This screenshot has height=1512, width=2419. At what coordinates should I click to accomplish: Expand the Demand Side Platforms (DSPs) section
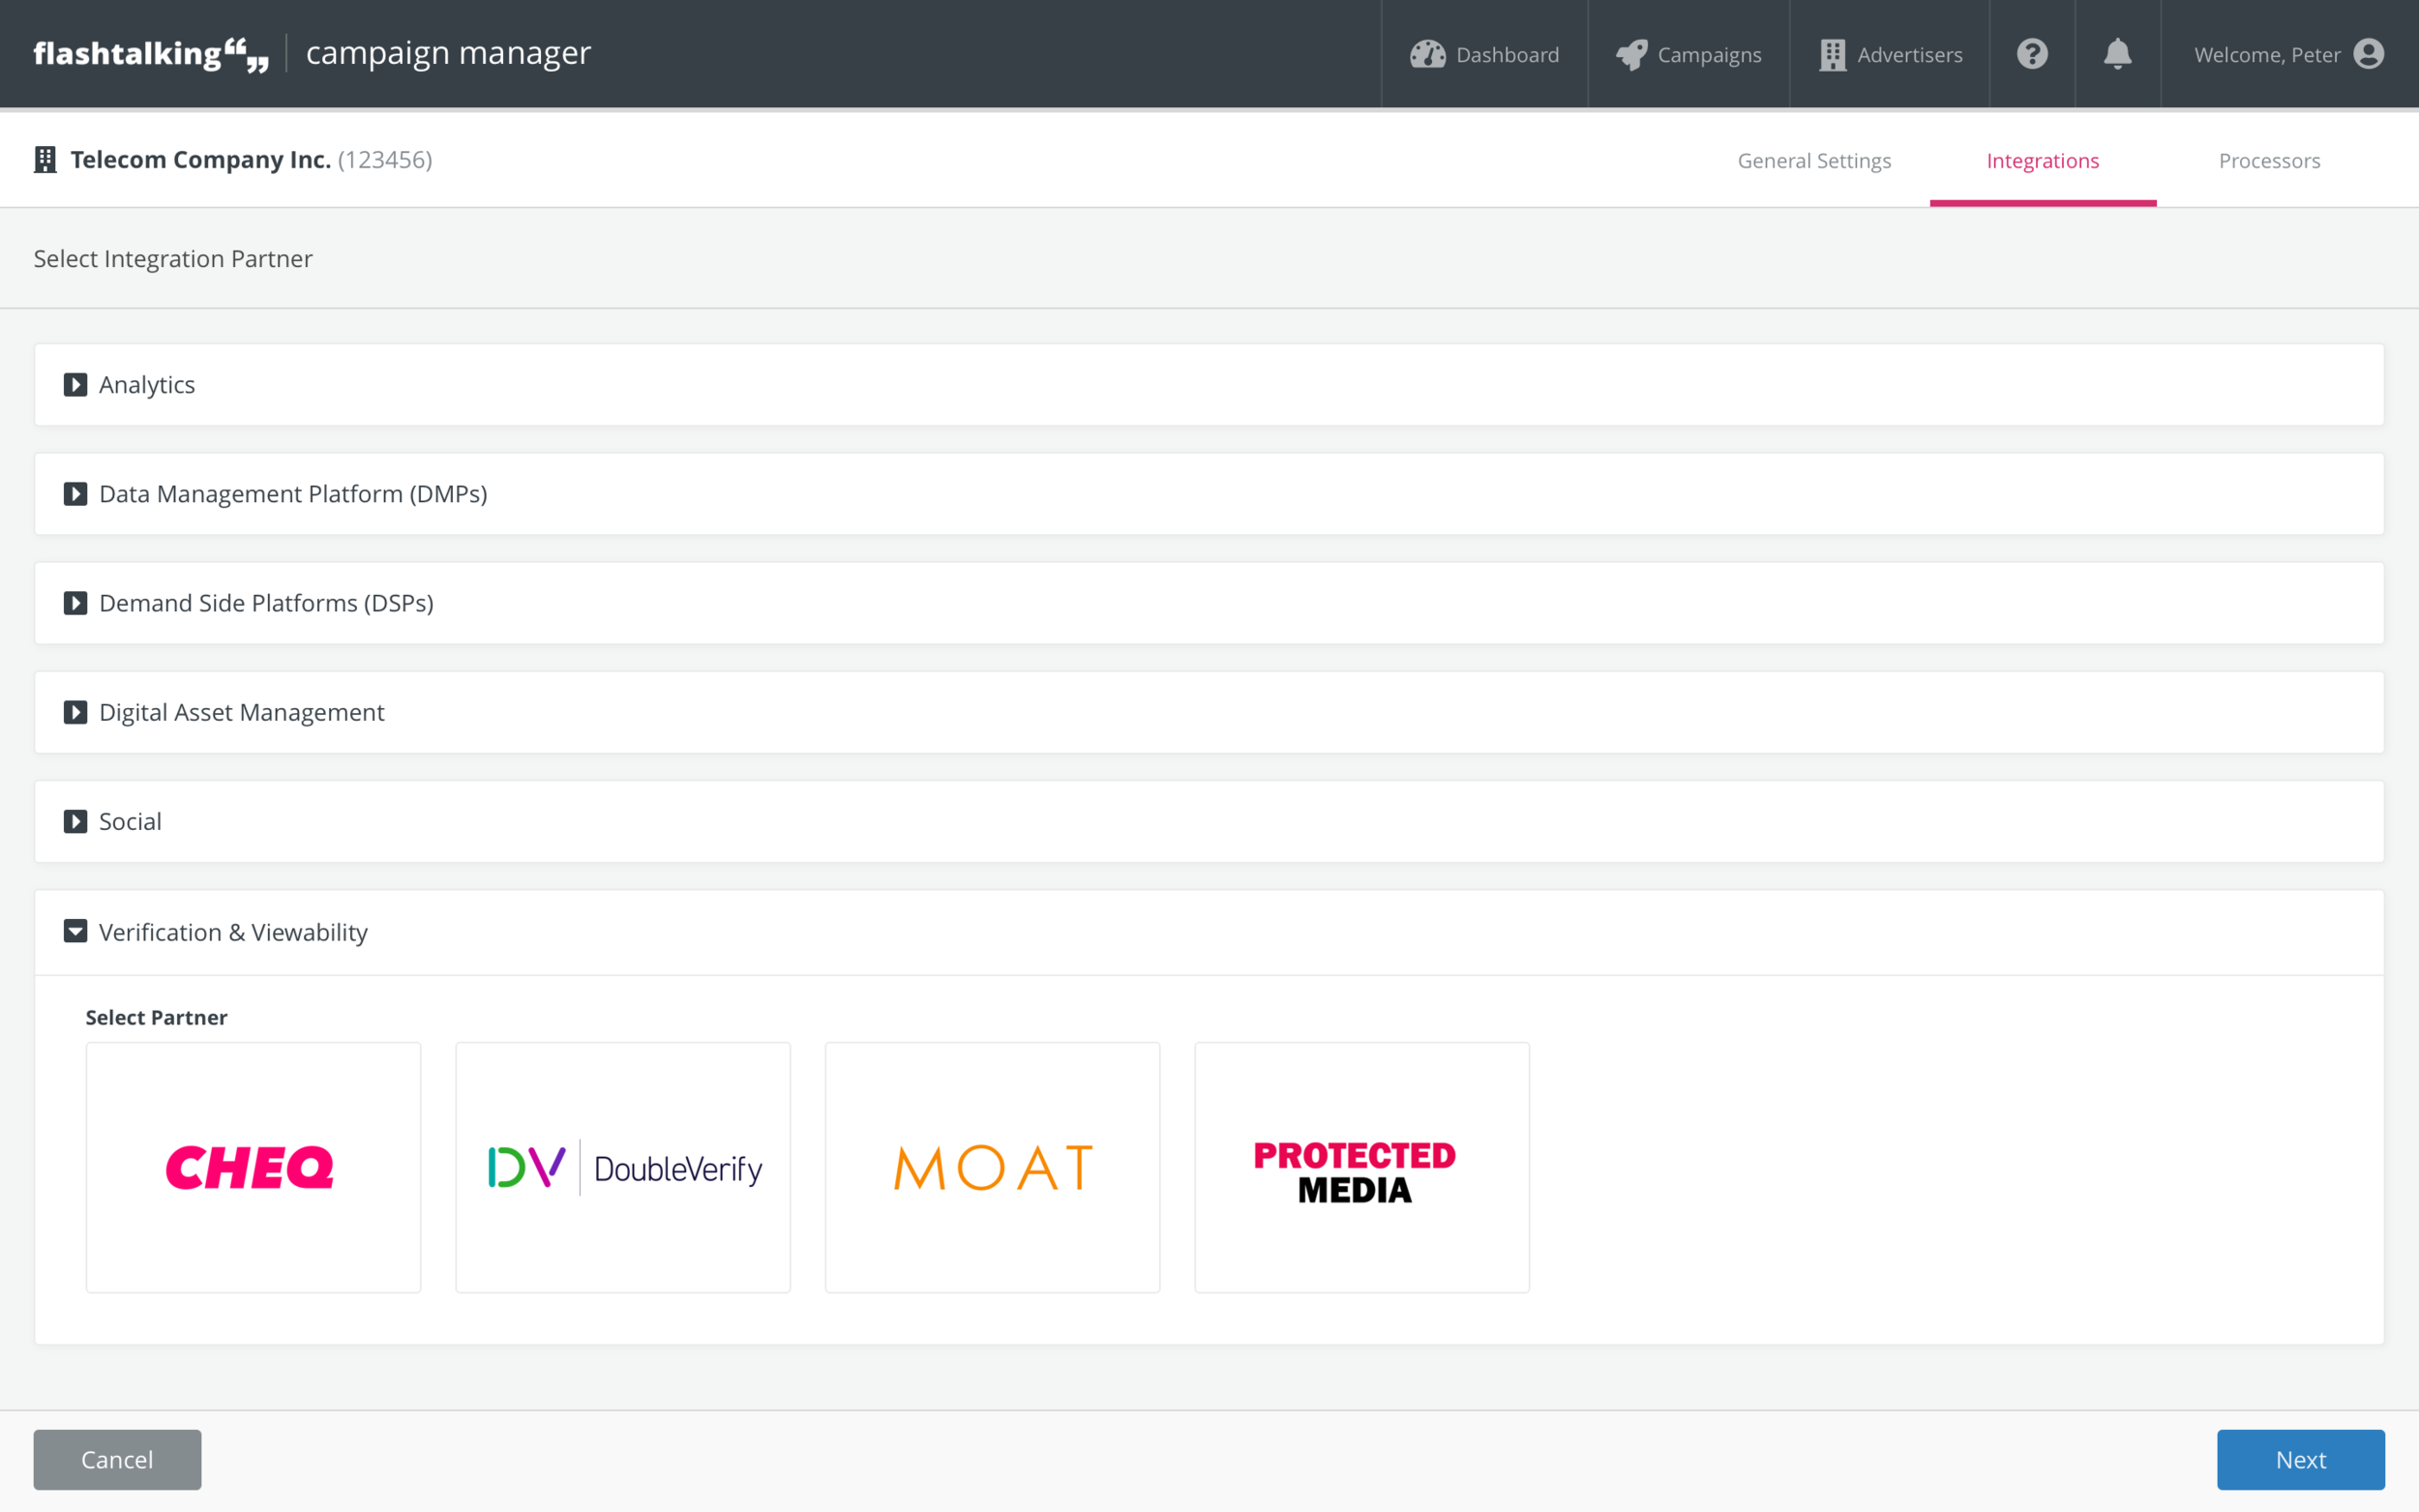pos(75,602)
